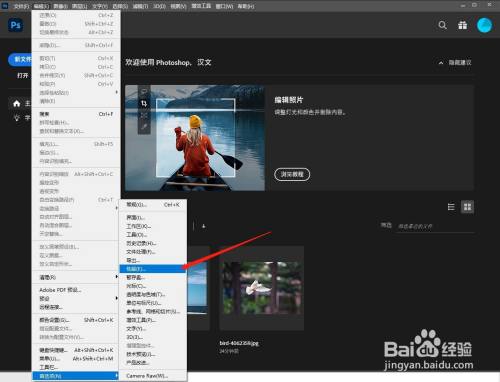Switch recent files to grid view
Image resolution: width=500 pixels, height=382 pixels.
[x=467, y=207]
